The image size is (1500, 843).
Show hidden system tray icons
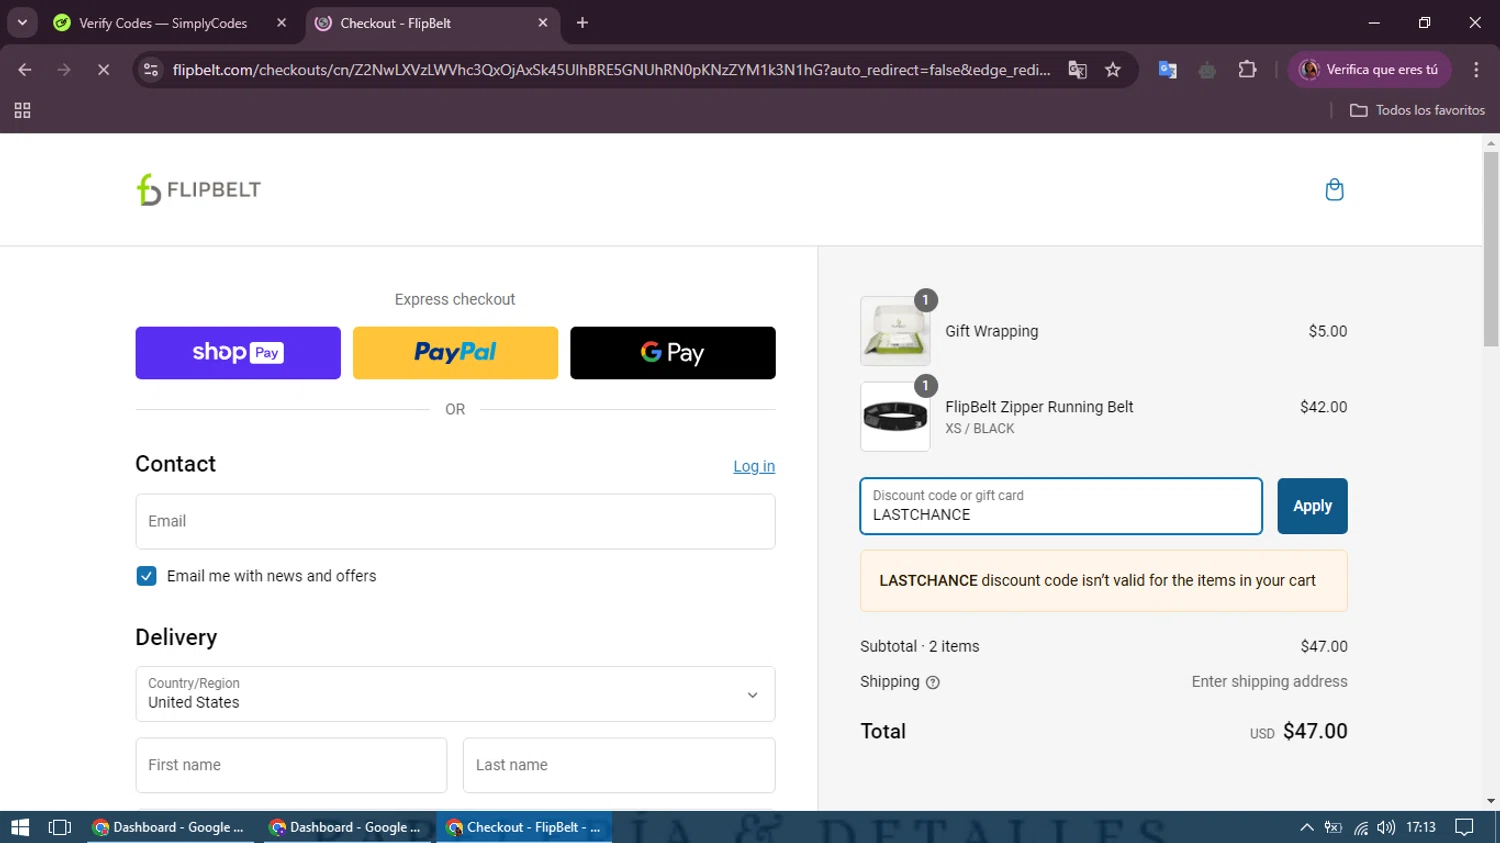(x=1306, y=827)
